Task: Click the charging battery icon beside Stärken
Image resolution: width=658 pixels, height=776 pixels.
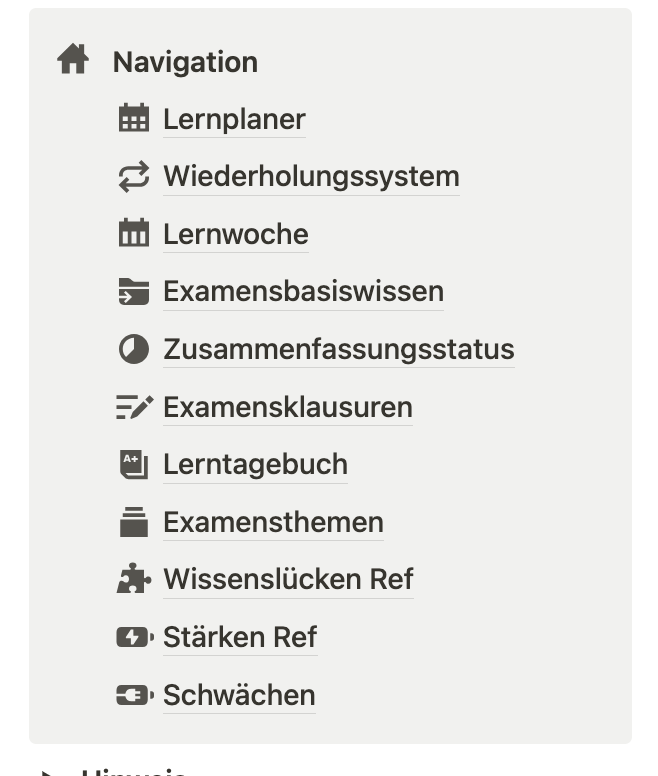Action: coord(133,637)
